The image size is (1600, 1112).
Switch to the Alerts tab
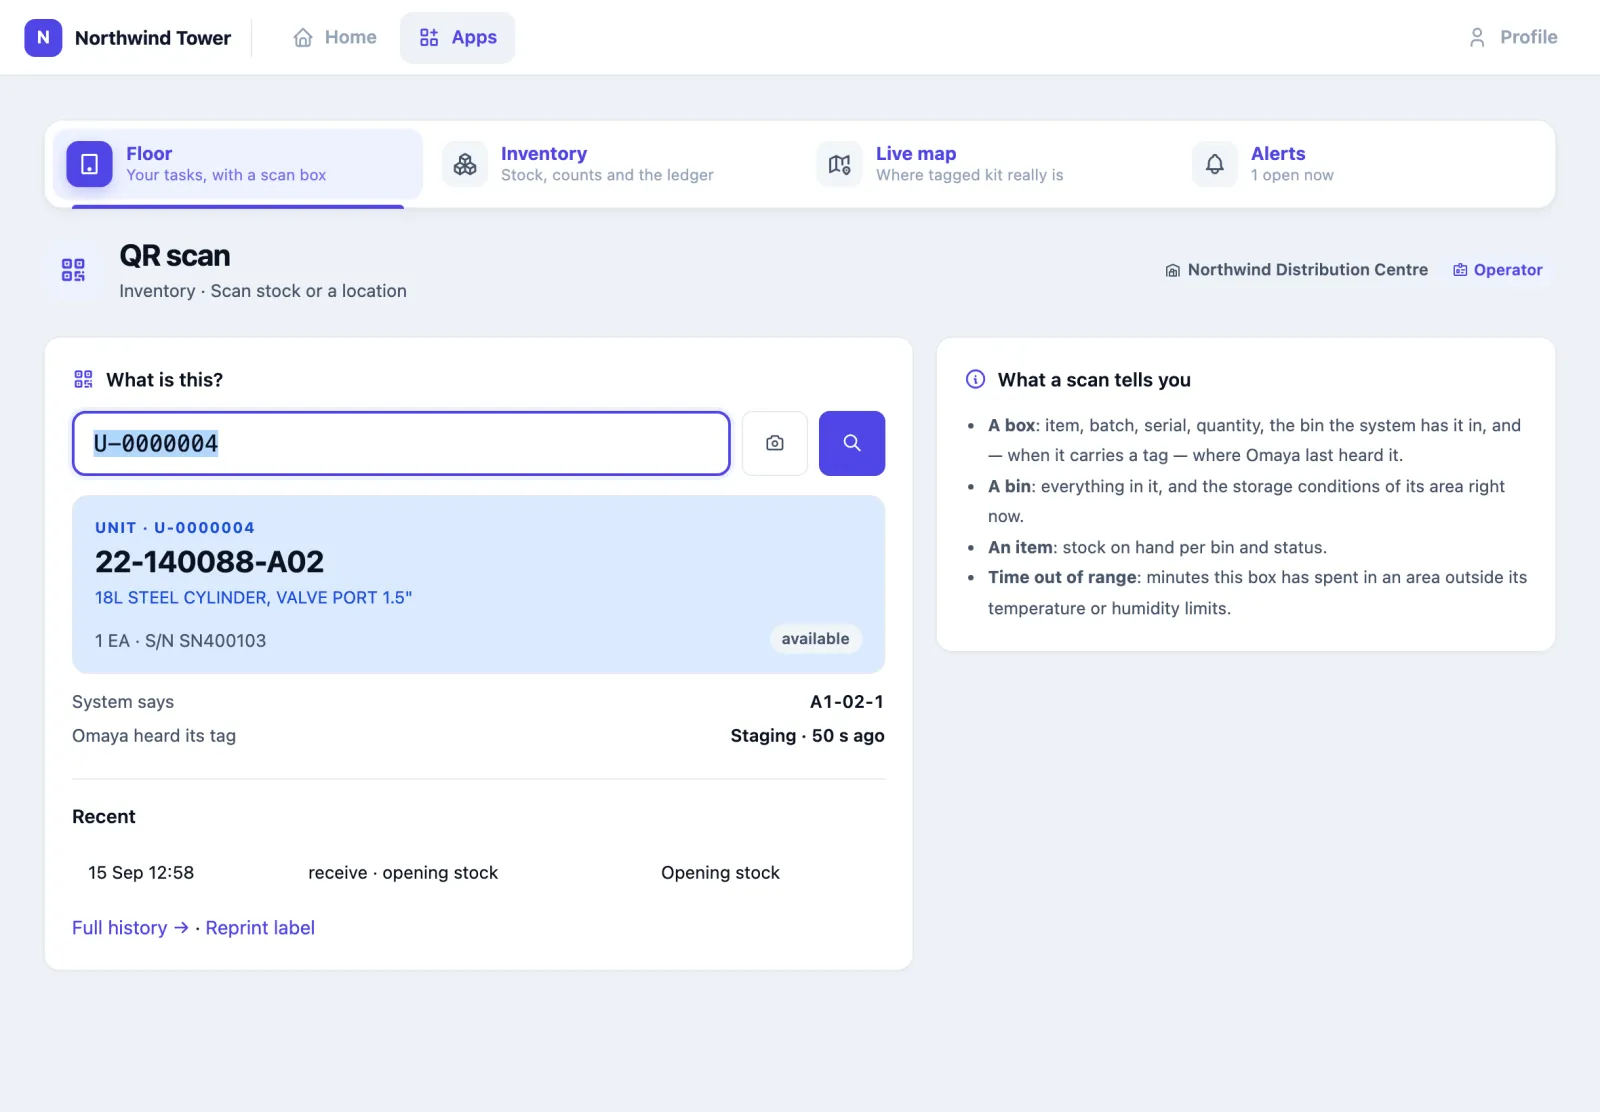[1363, 164]
